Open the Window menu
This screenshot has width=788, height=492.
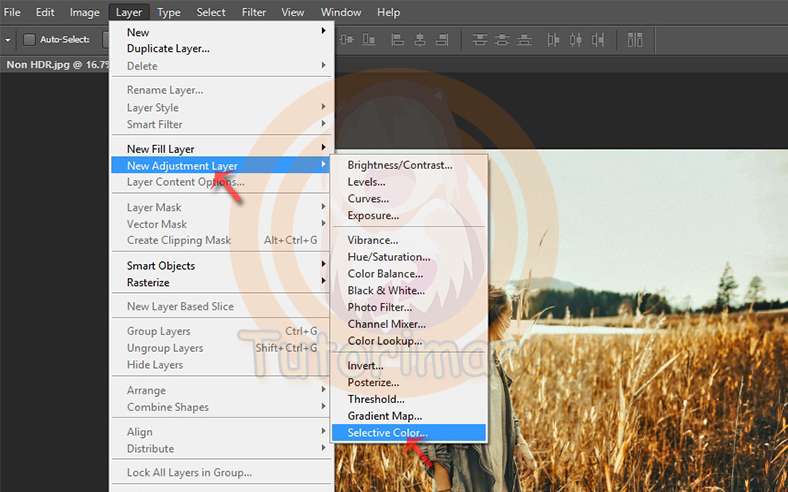(x=341, y=12)
